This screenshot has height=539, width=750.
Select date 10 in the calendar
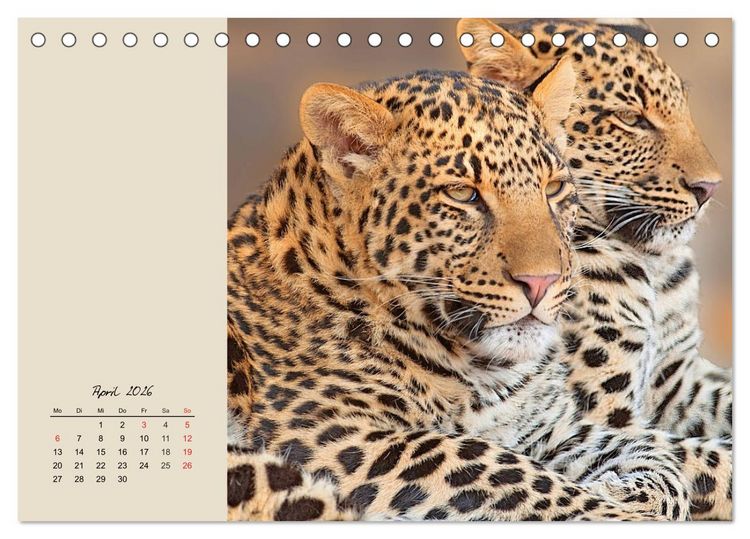click(144, 439)
